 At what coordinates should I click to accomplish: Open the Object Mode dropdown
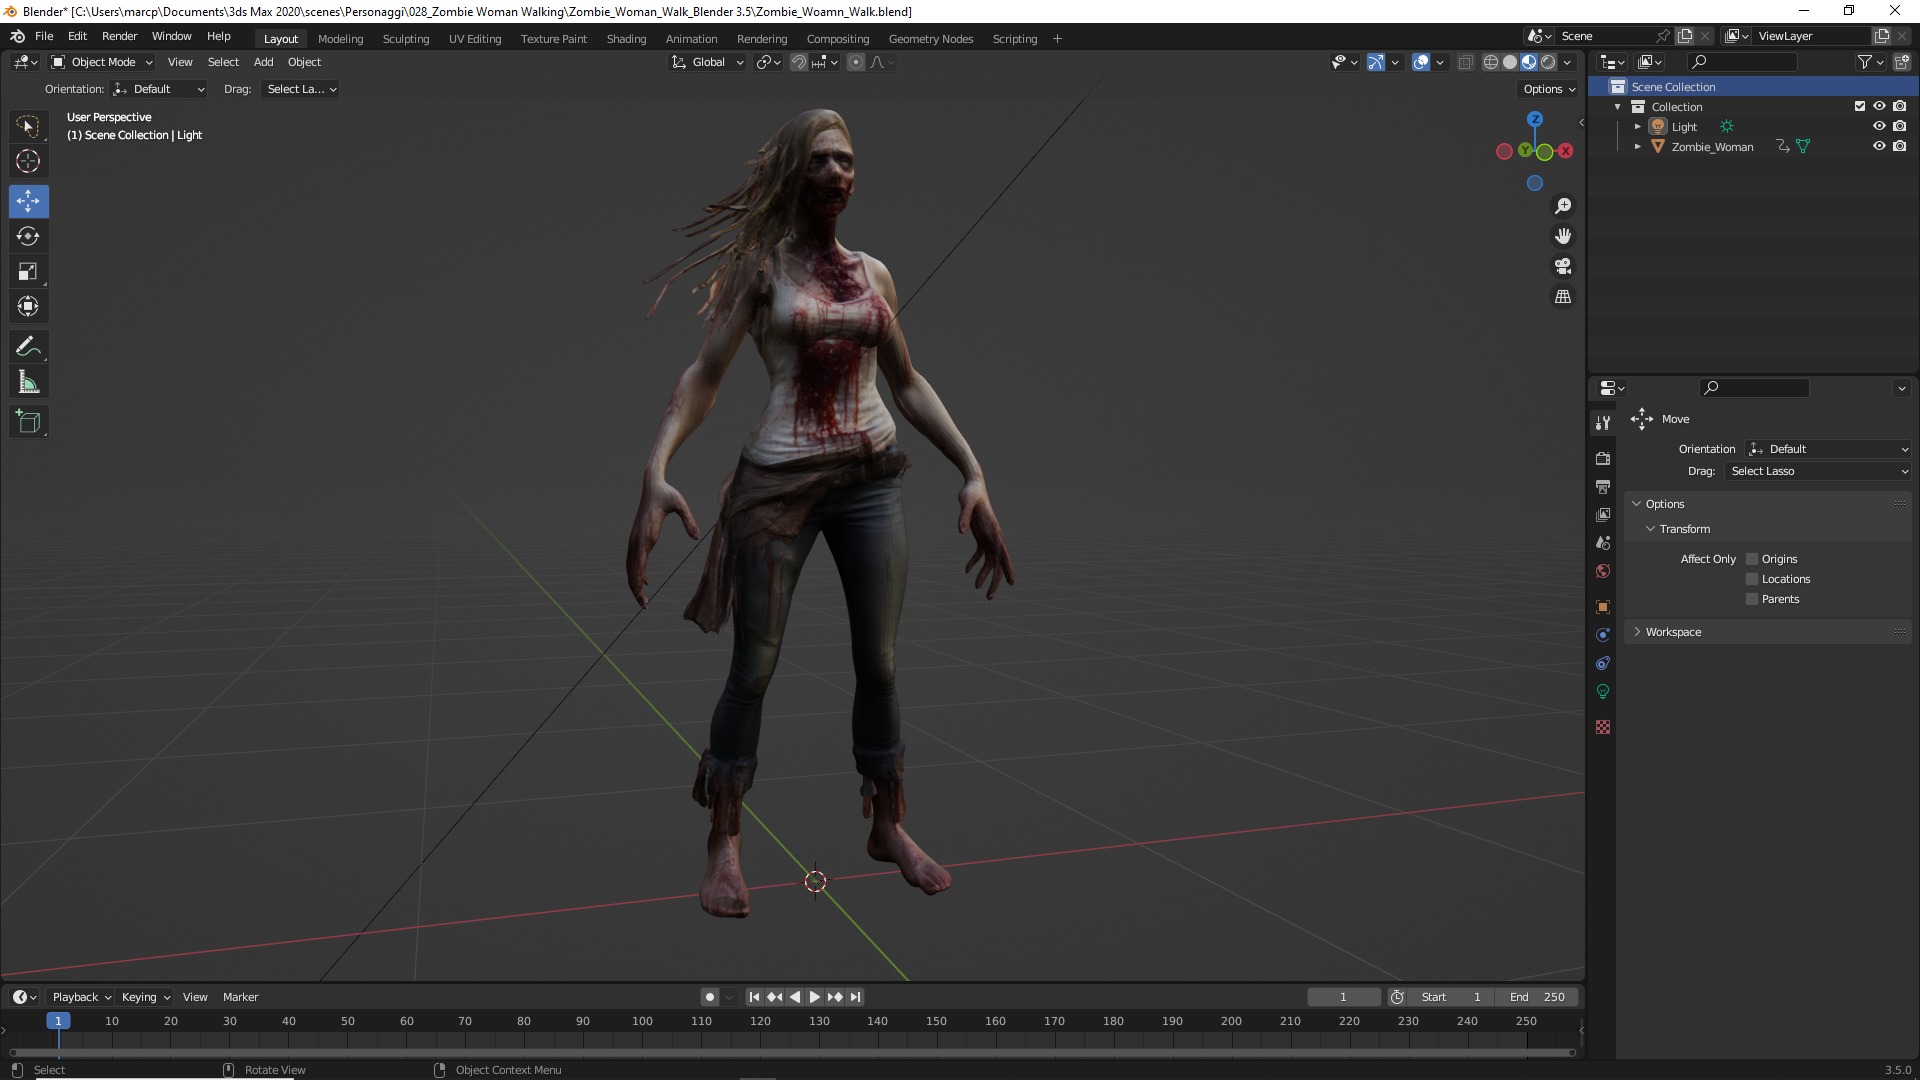click(x=102, y=62)
